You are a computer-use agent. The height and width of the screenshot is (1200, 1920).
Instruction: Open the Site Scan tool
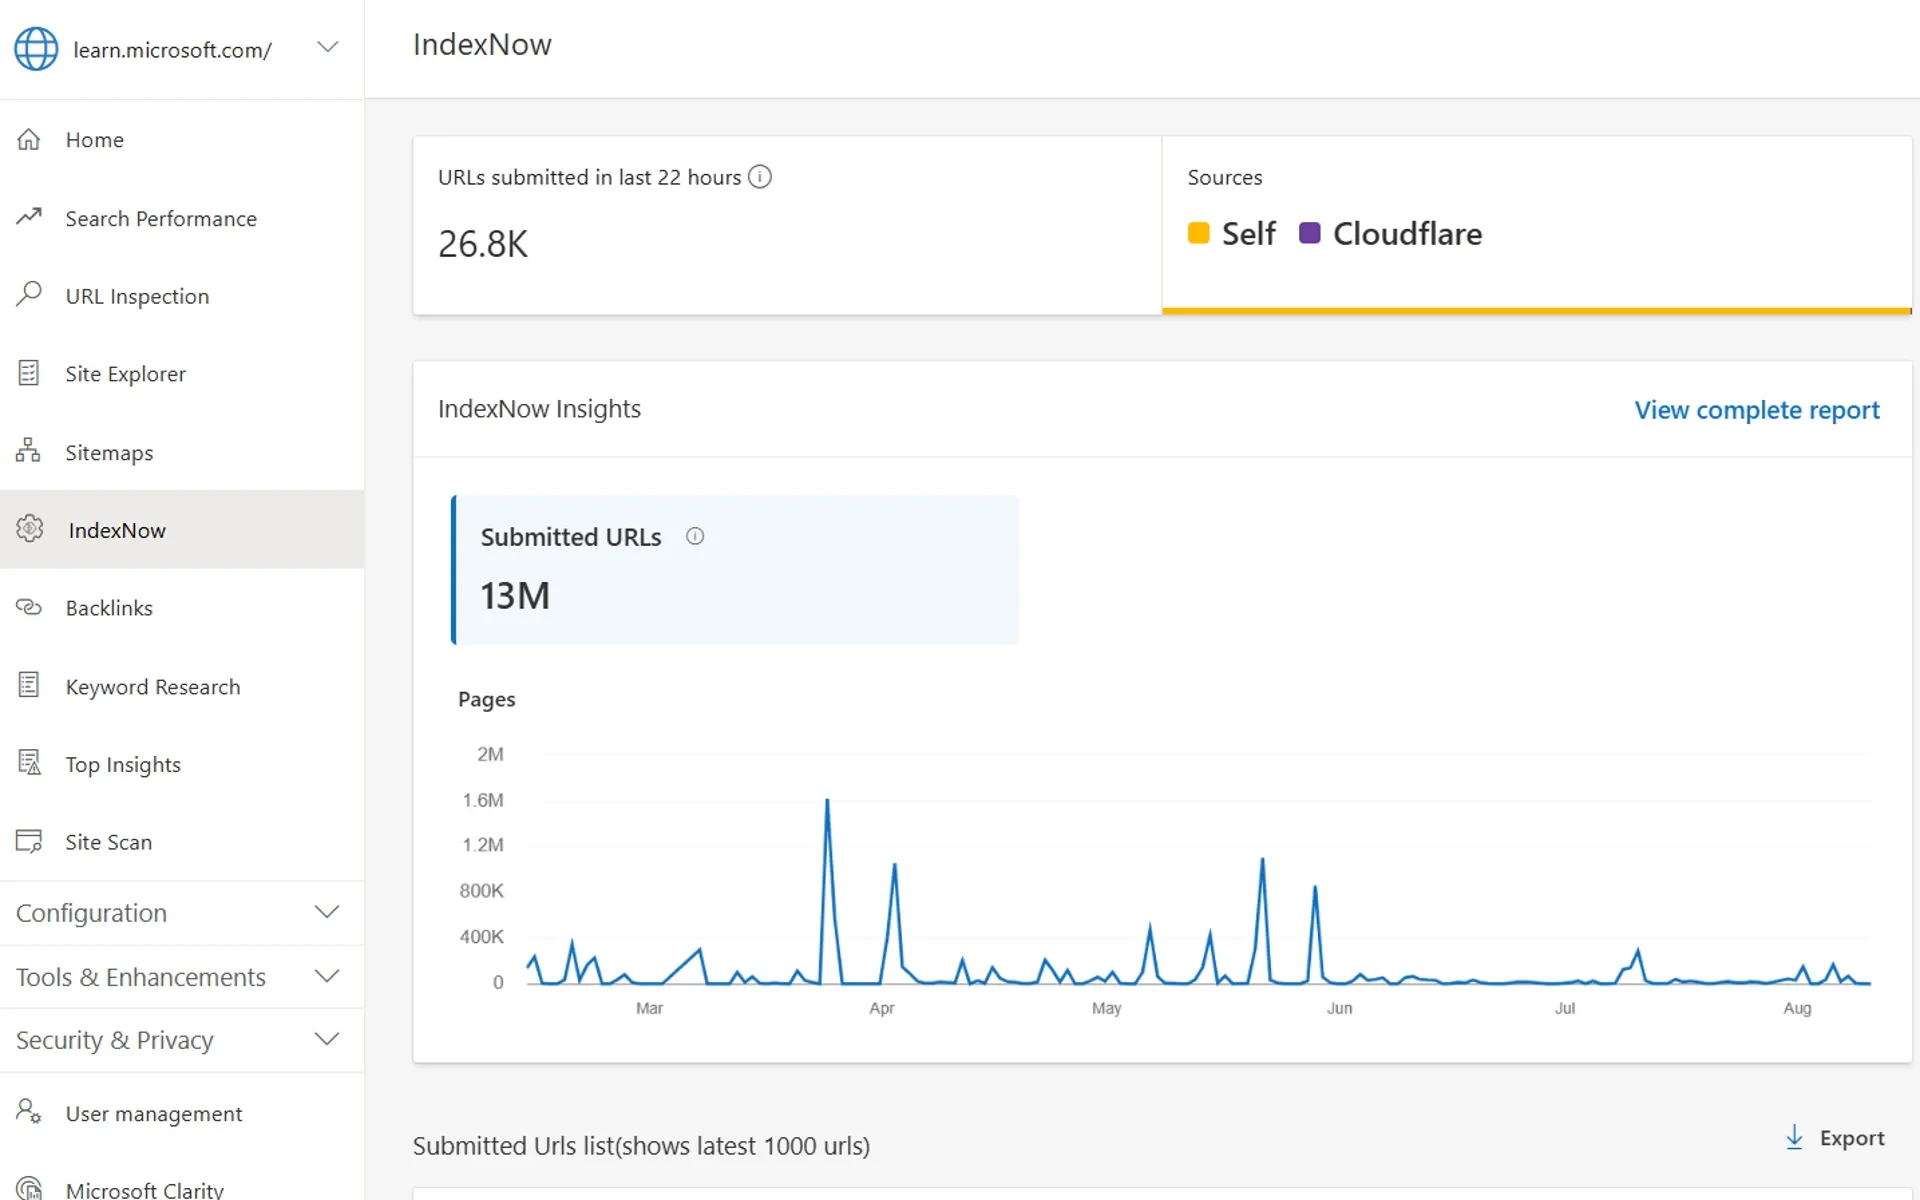click(x=108, y=841)
